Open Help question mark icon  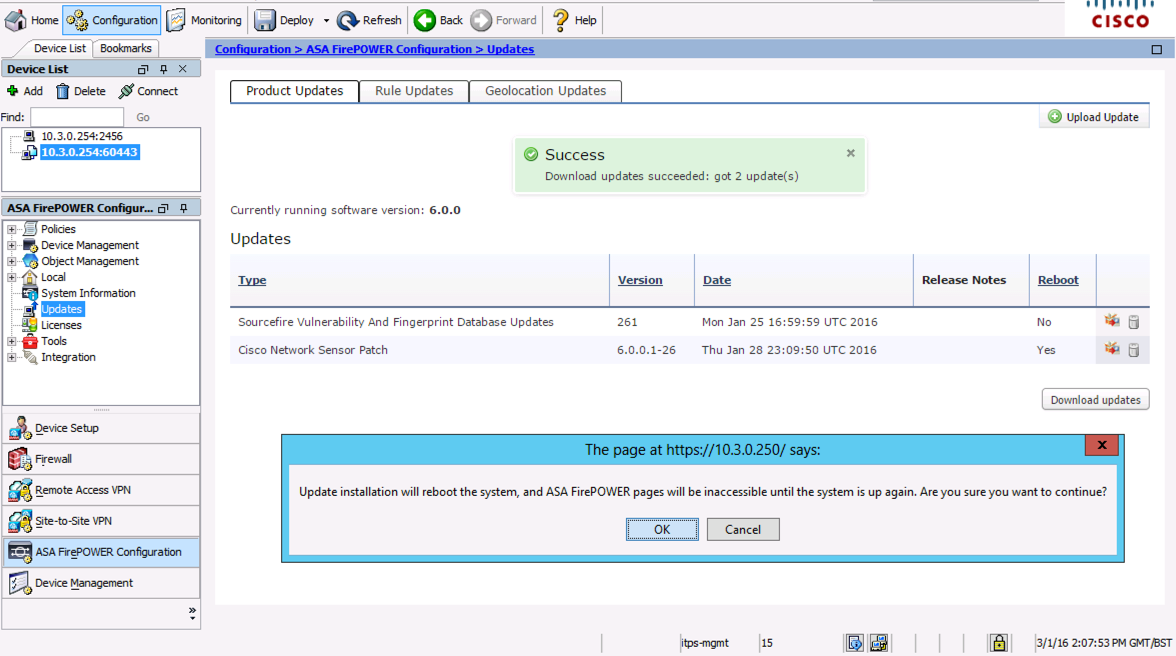[560, 20]
